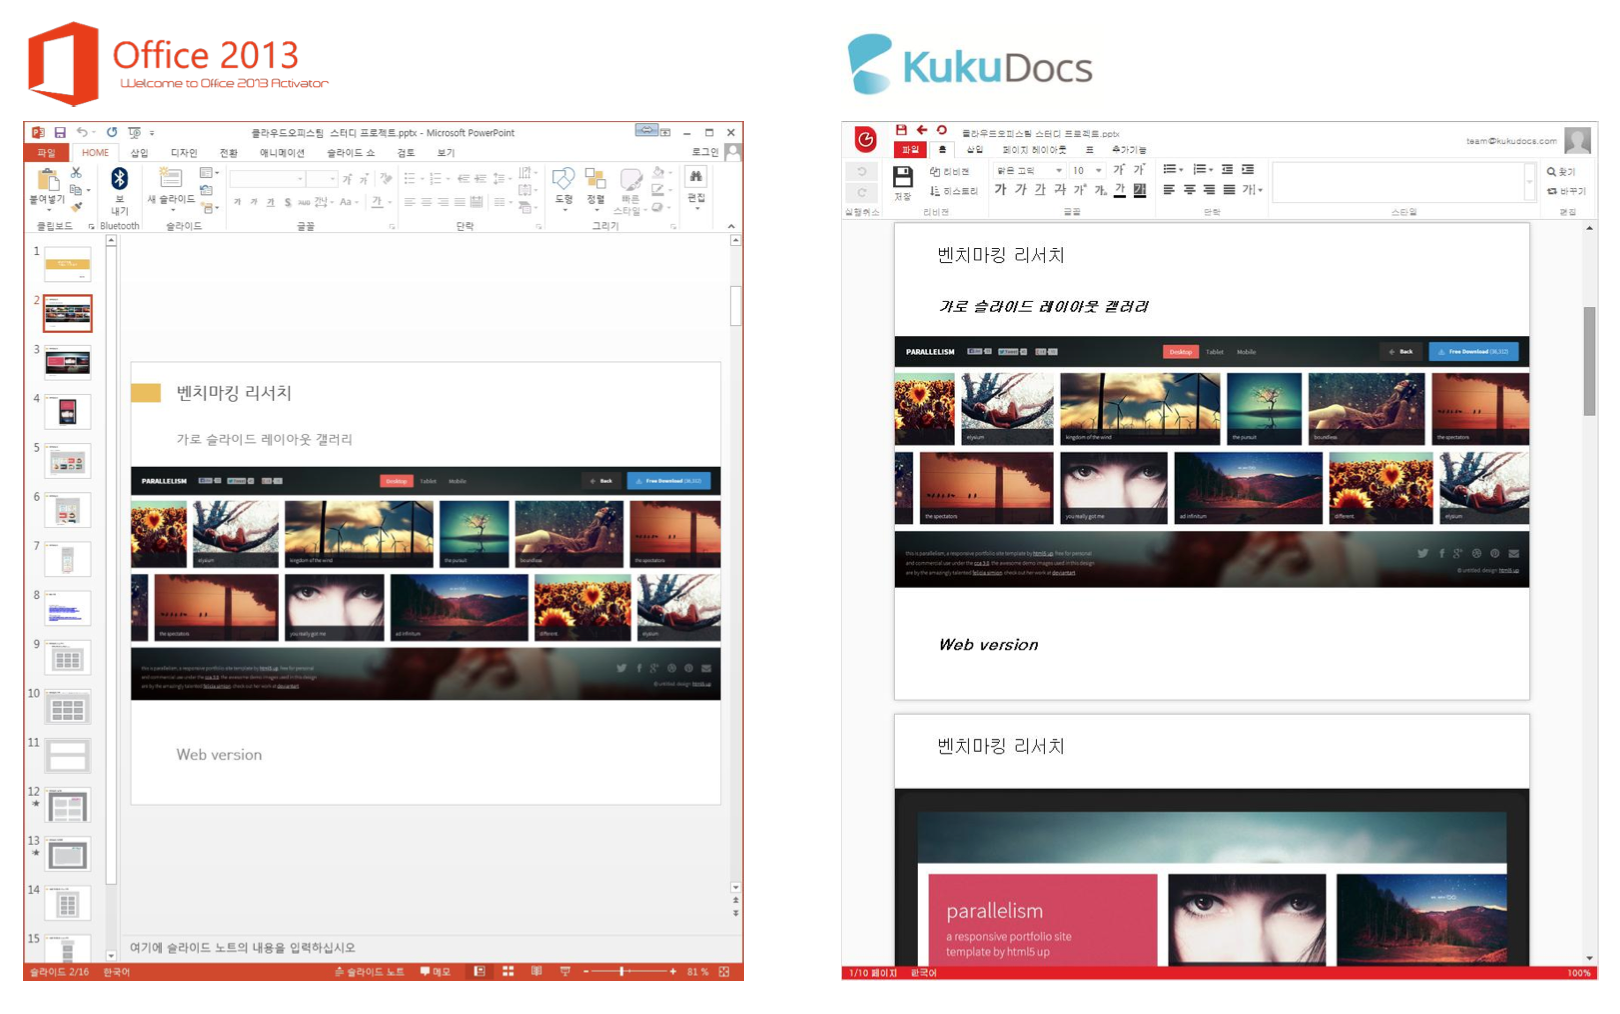Click the KukuDocs red logo button

pyautogui.click(x=865, y=139)
